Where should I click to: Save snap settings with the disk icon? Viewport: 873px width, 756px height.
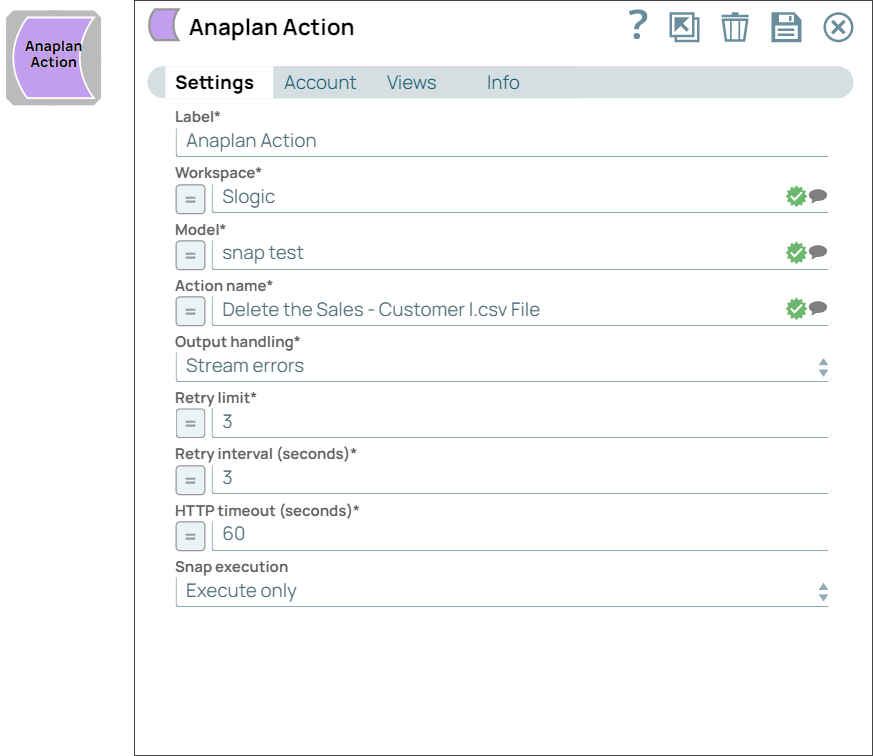click(786, 27)
